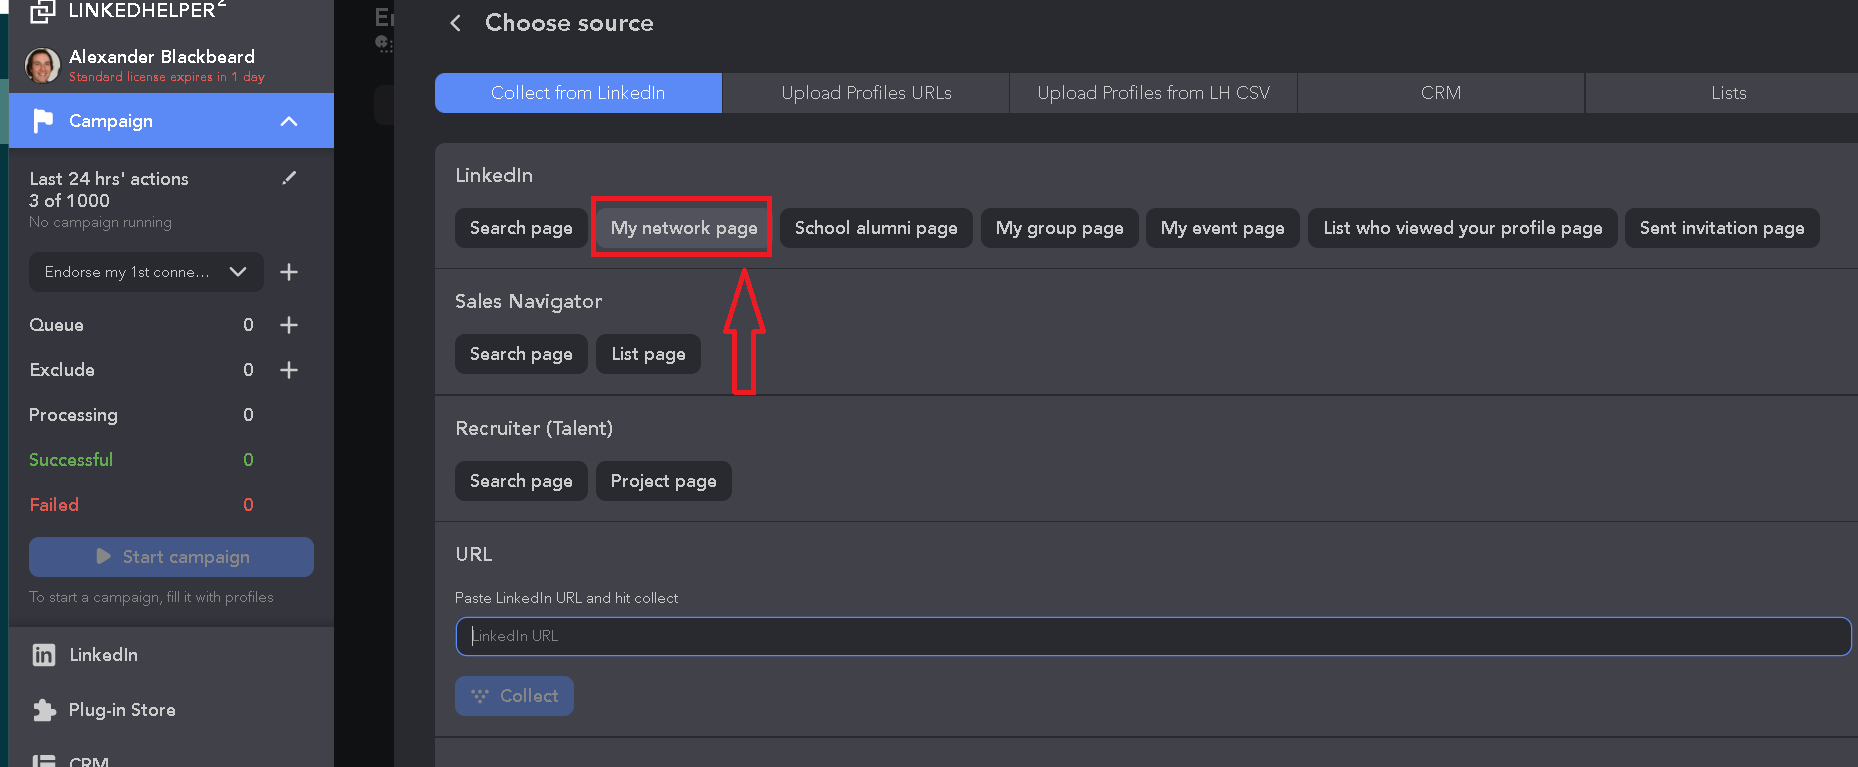Add a new campaign with the plus icon
The image size is (1858, 767).
289,272
